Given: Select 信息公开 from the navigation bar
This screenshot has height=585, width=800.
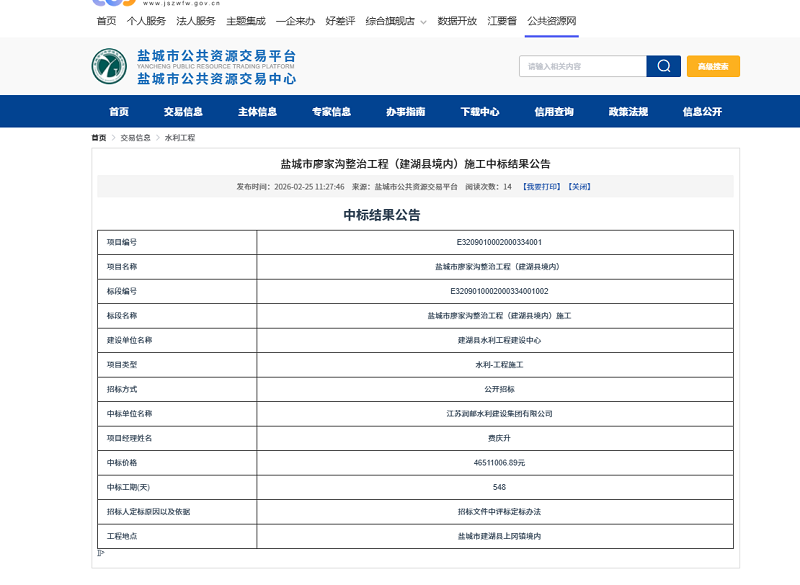Looking at the screenshot, I should click(704, 112).
